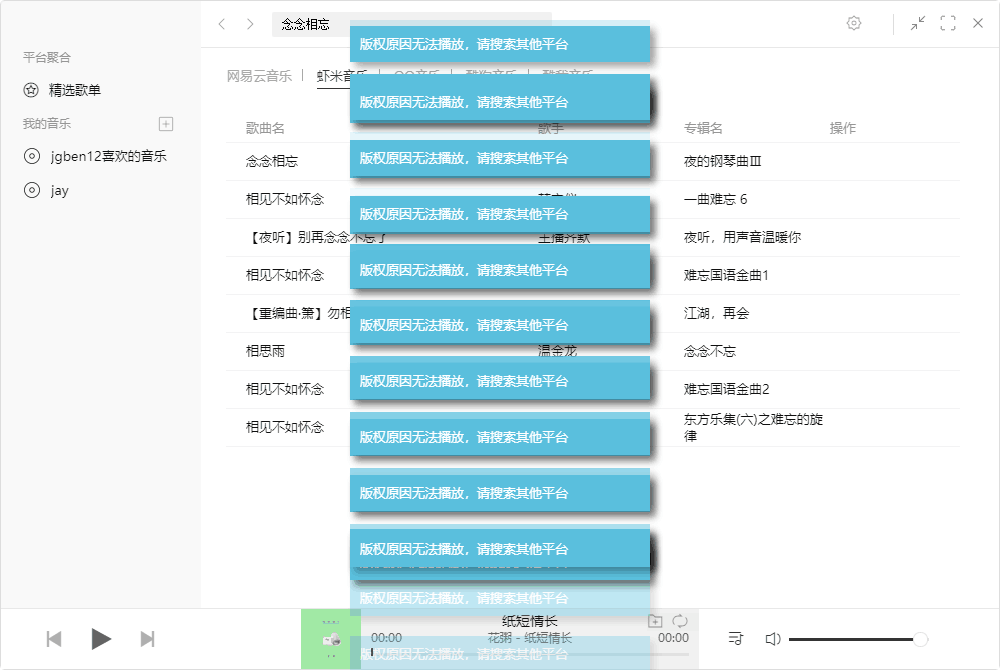Toggle fullscreen with the corner-brackets icon
The width and height of the screenshot is (1000, 670).
pos(948,24)
